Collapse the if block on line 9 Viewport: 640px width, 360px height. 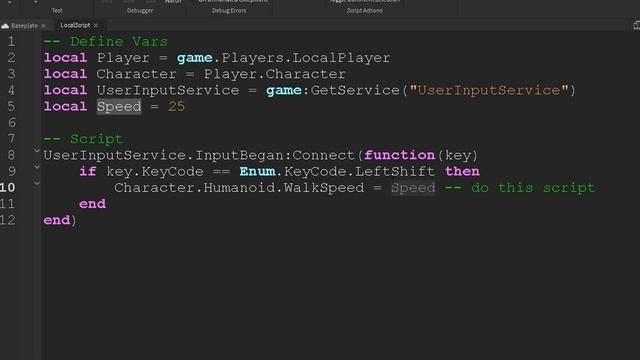37,167
